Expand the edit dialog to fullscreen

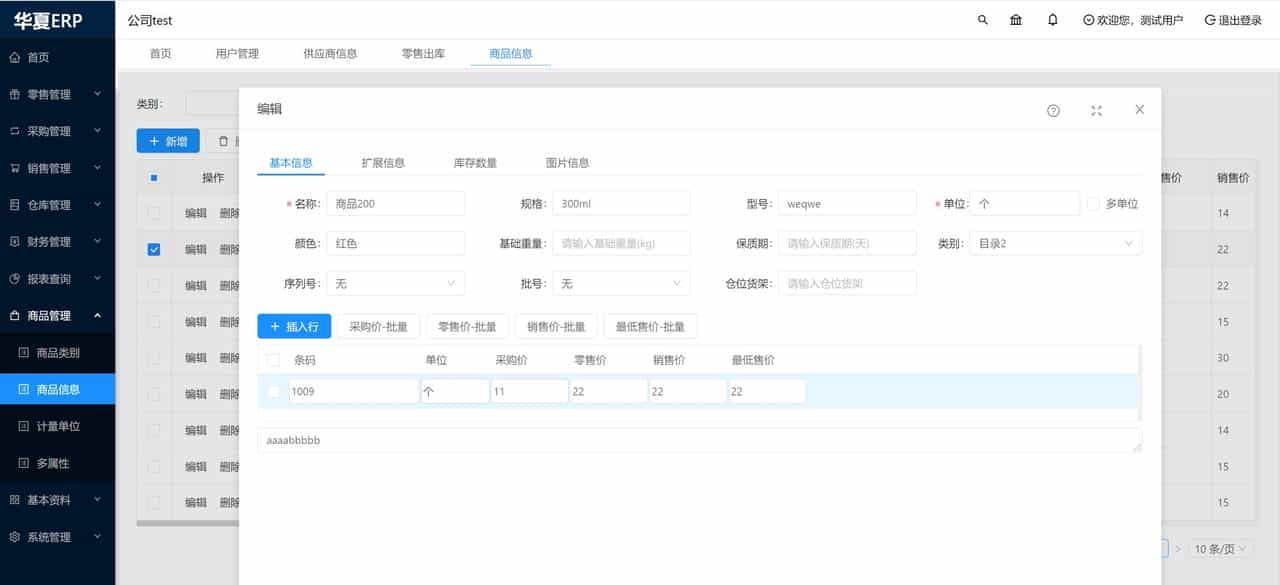(1096, 110)
